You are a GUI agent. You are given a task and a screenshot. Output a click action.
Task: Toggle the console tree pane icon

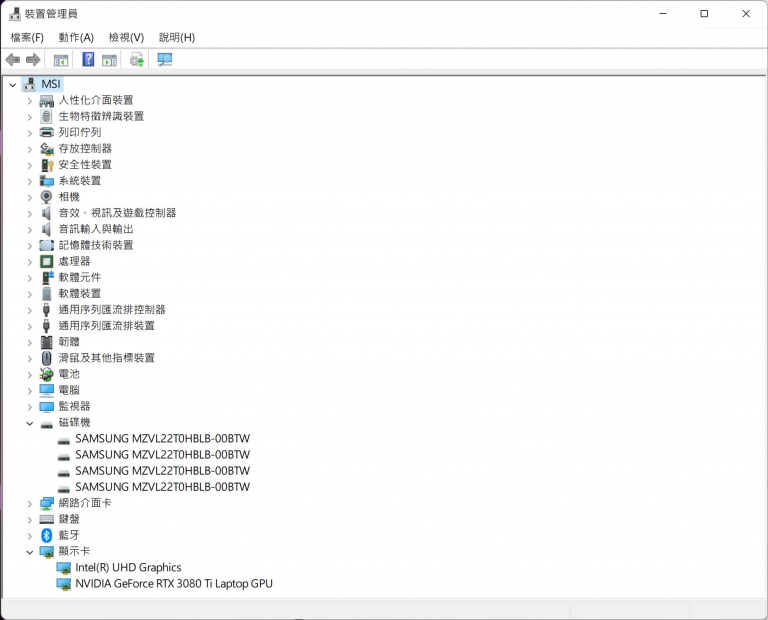pyautogui.click(x=61, y=60)
